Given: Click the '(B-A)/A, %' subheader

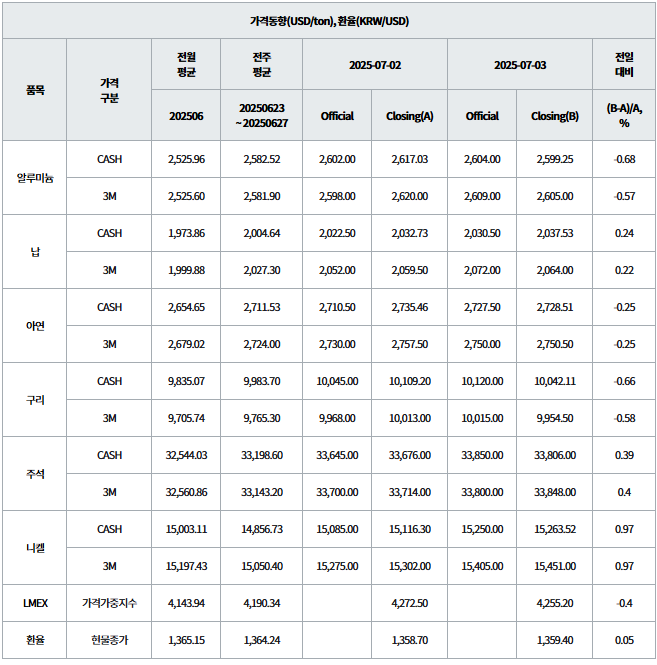Looking at the screenshot, I should (x=624, y=115).
